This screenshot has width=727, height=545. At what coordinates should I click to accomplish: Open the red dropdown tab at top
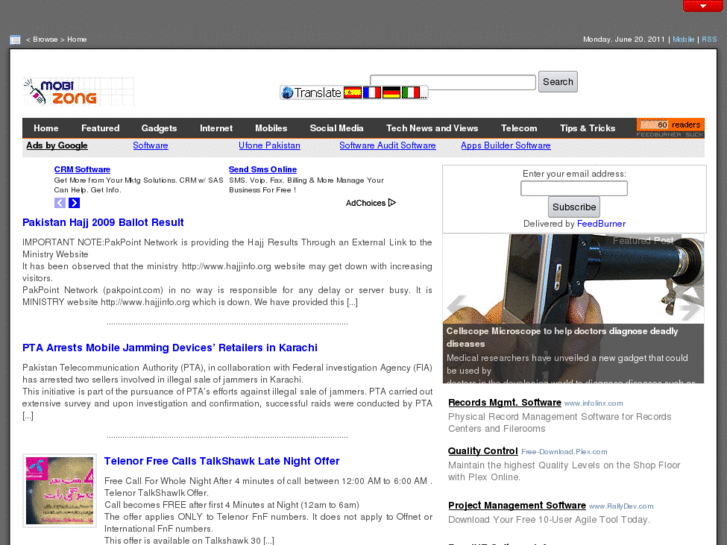point(702,6)
